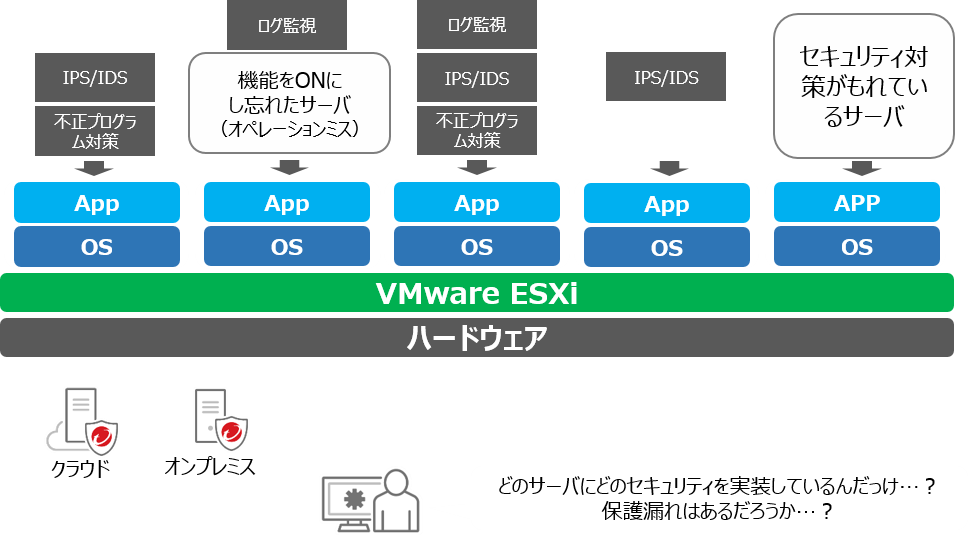Click the leftmost OS box
The image size is (968, 536).
click(97, 246)
